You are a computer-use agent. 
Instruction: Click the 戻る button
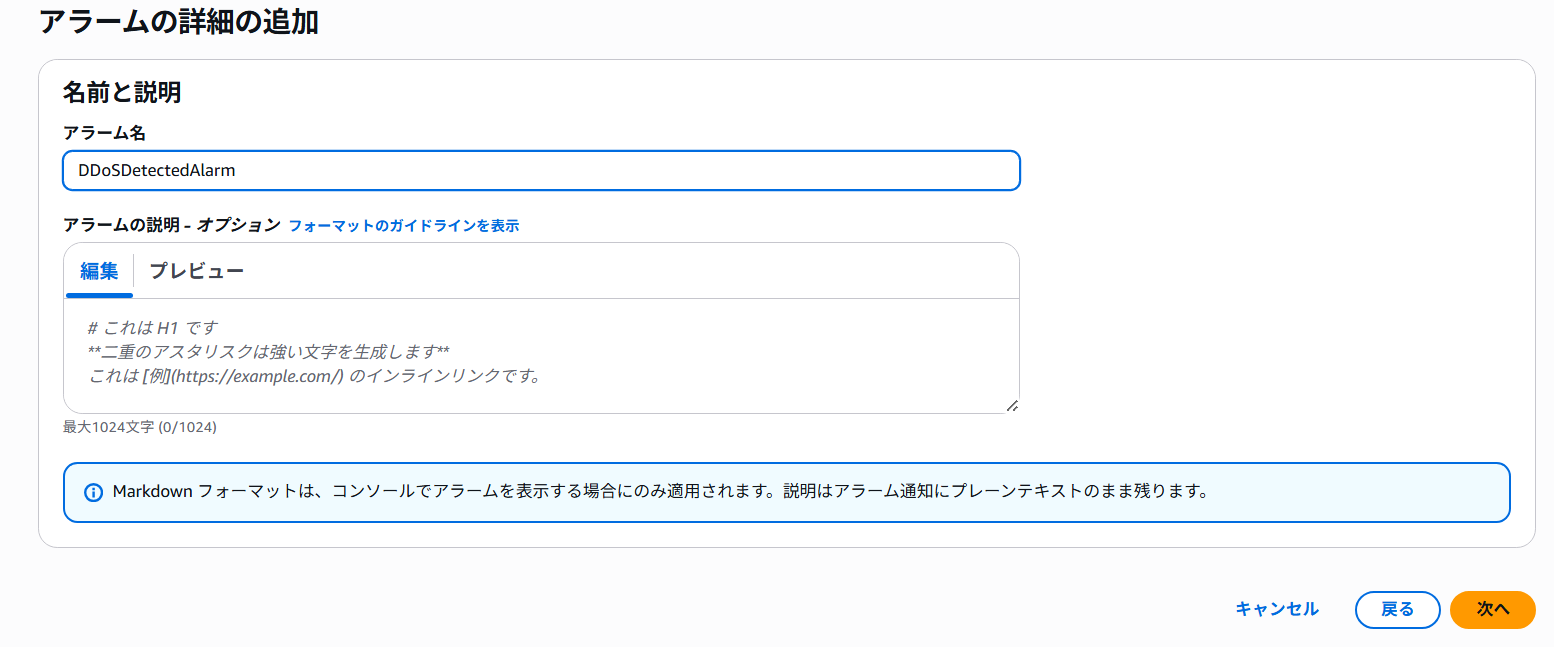tap(1397, 609)
